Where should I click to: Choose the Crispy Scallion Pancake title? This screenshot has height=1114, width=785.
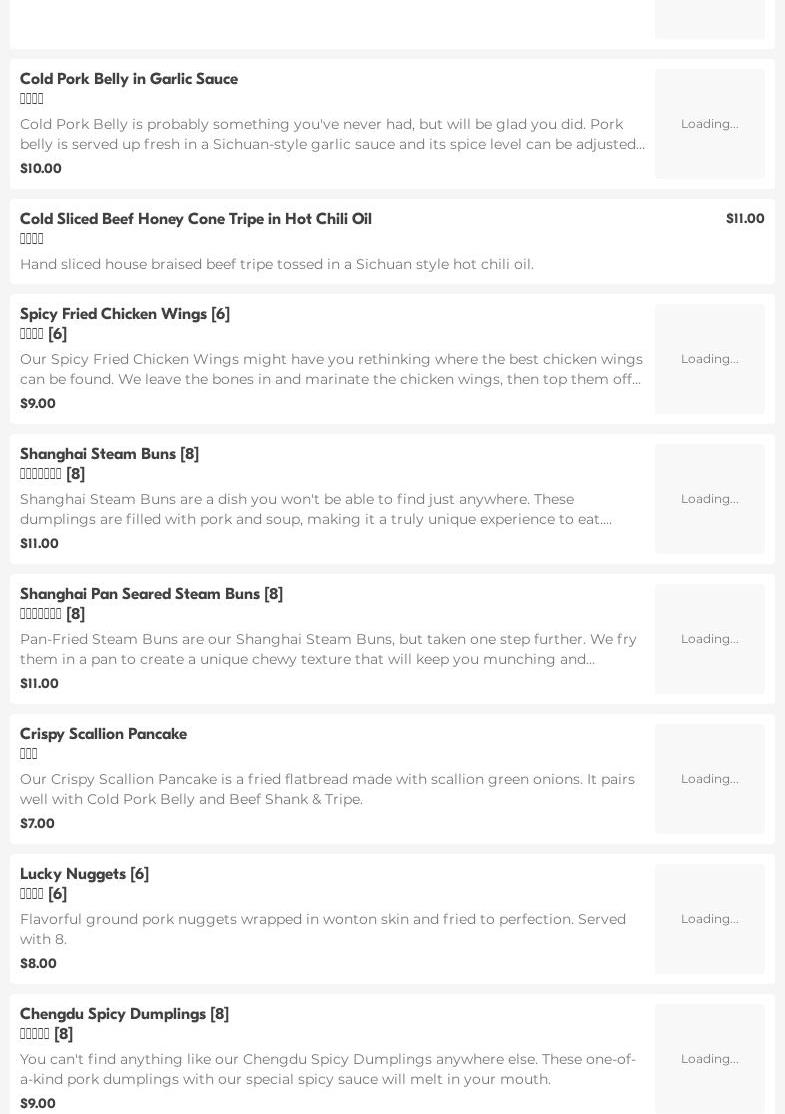coord(103,734)
